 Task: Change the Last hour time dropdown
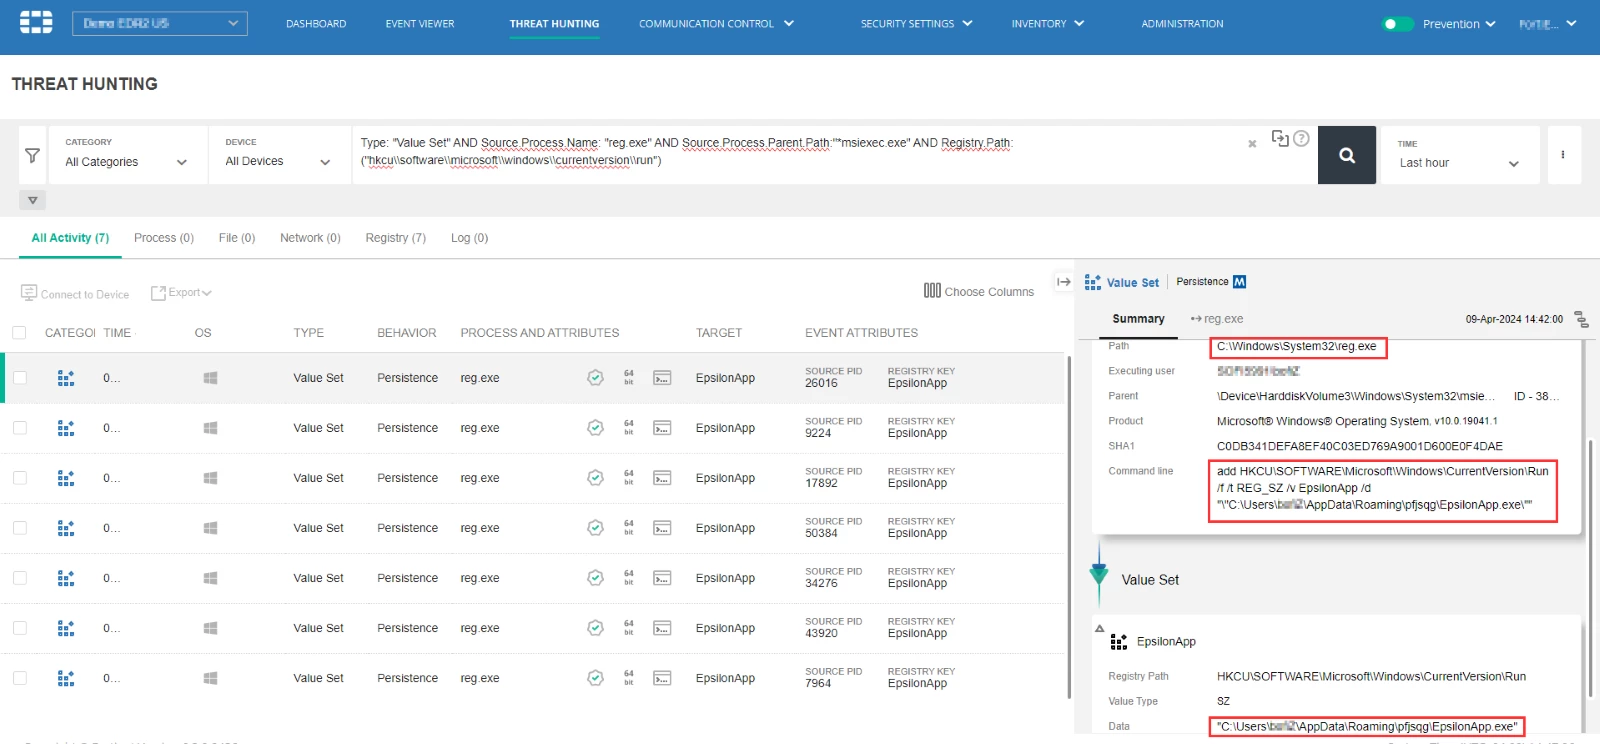[x=1458, y=163]
